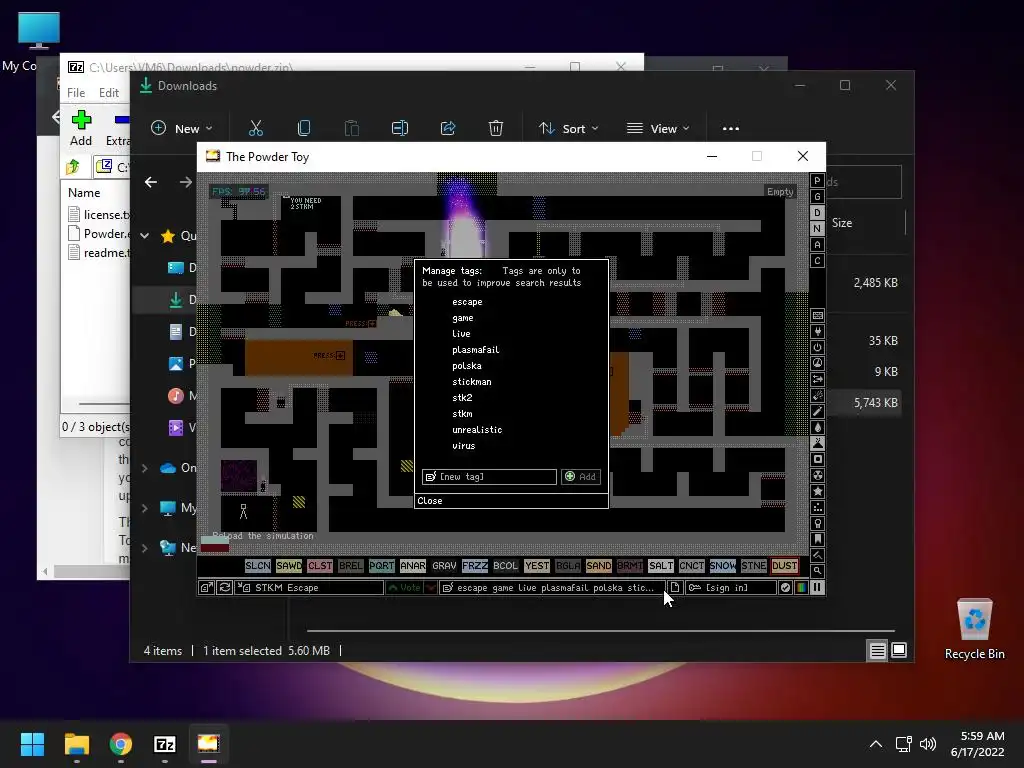Click the new tag input field
Screen dimensions: 1024x768
(x=489, y=477)
